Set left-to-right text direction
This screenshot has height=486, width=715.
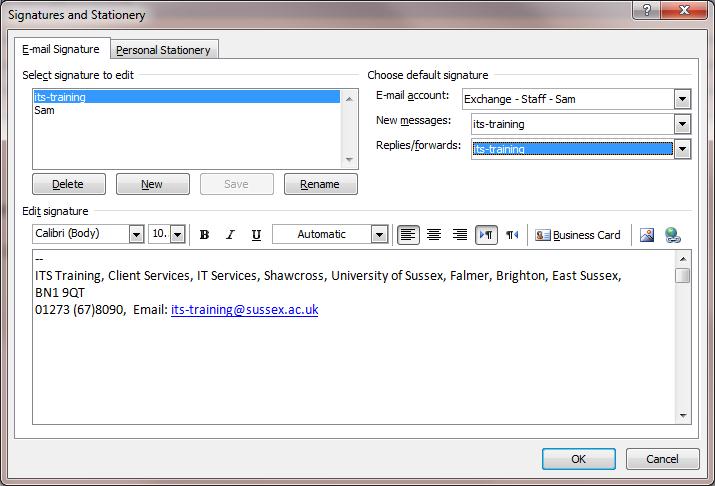(487, 235)
